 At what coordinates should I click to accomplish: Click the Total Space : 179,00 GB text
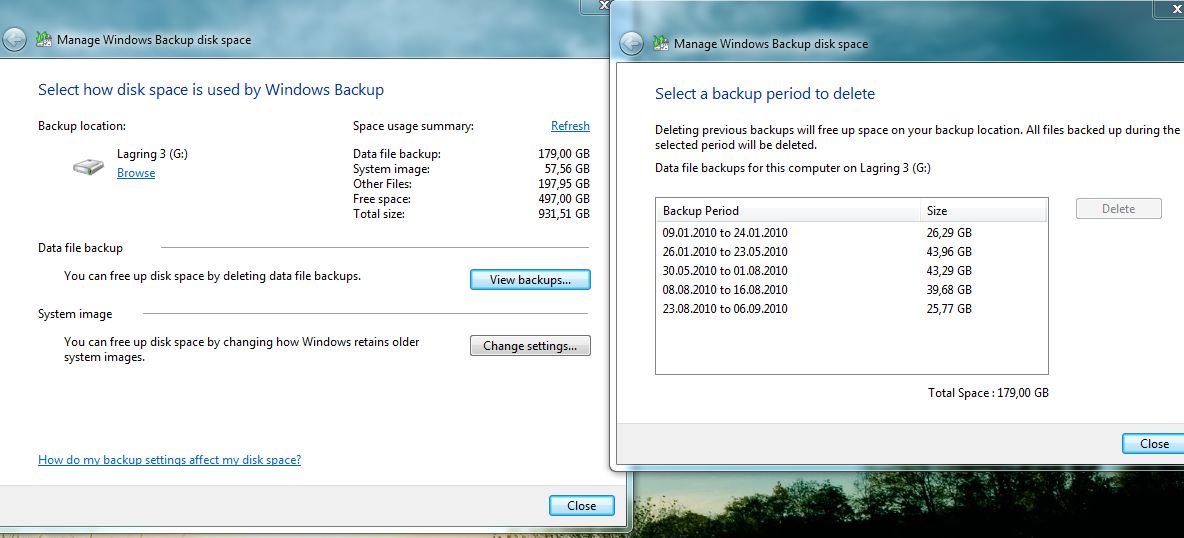(x=988, y=393)
